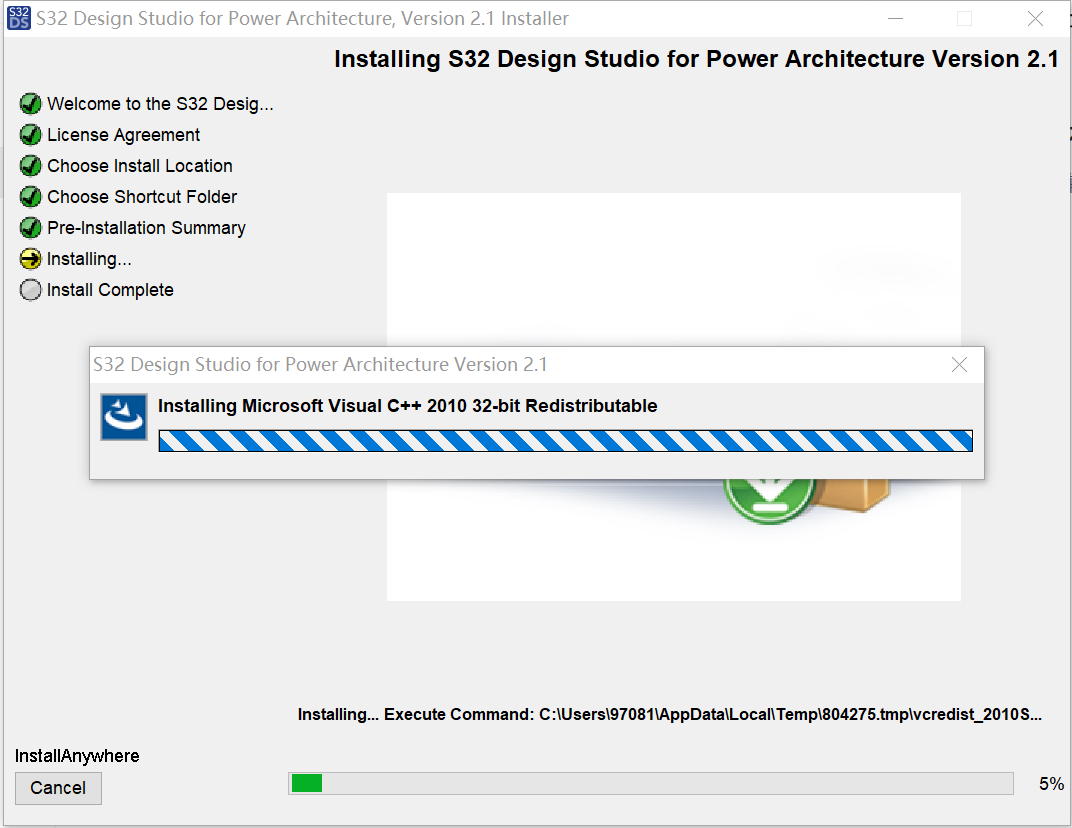Select the 'Choose Shortcut Folder' step text
The height and width of the screenshot is (828, 1072).
click(x=142, y=197)
